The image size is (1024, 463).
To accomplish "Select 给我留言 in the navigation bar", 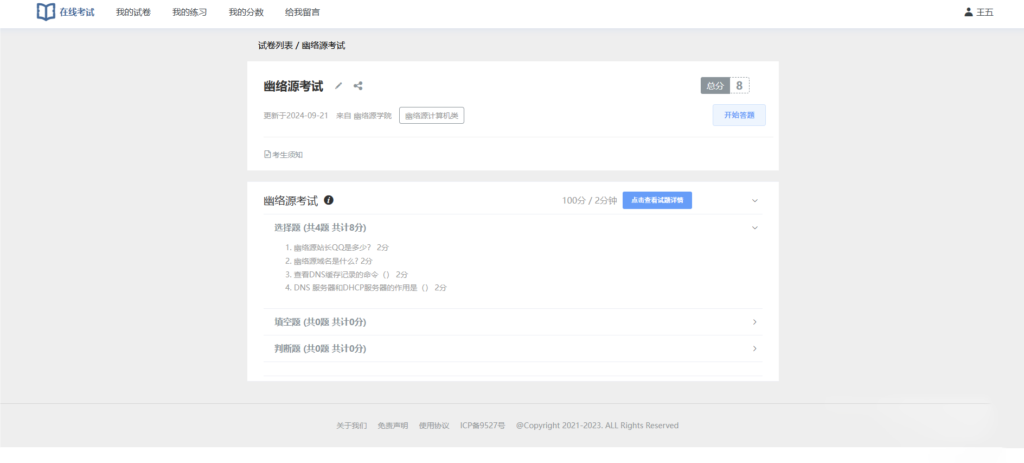I will [x=302, y=12].
